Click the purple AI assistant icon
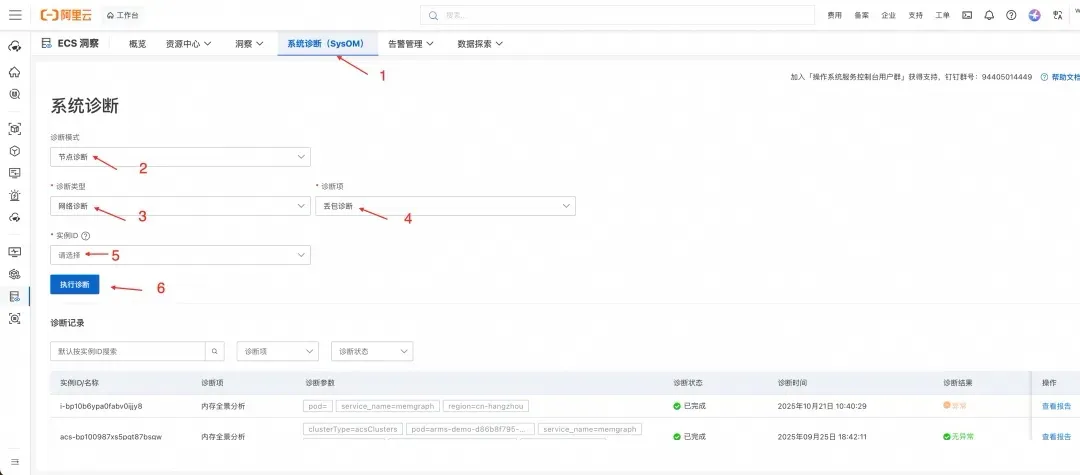Screen dimensions: 1080x475 pos(1035,14)
